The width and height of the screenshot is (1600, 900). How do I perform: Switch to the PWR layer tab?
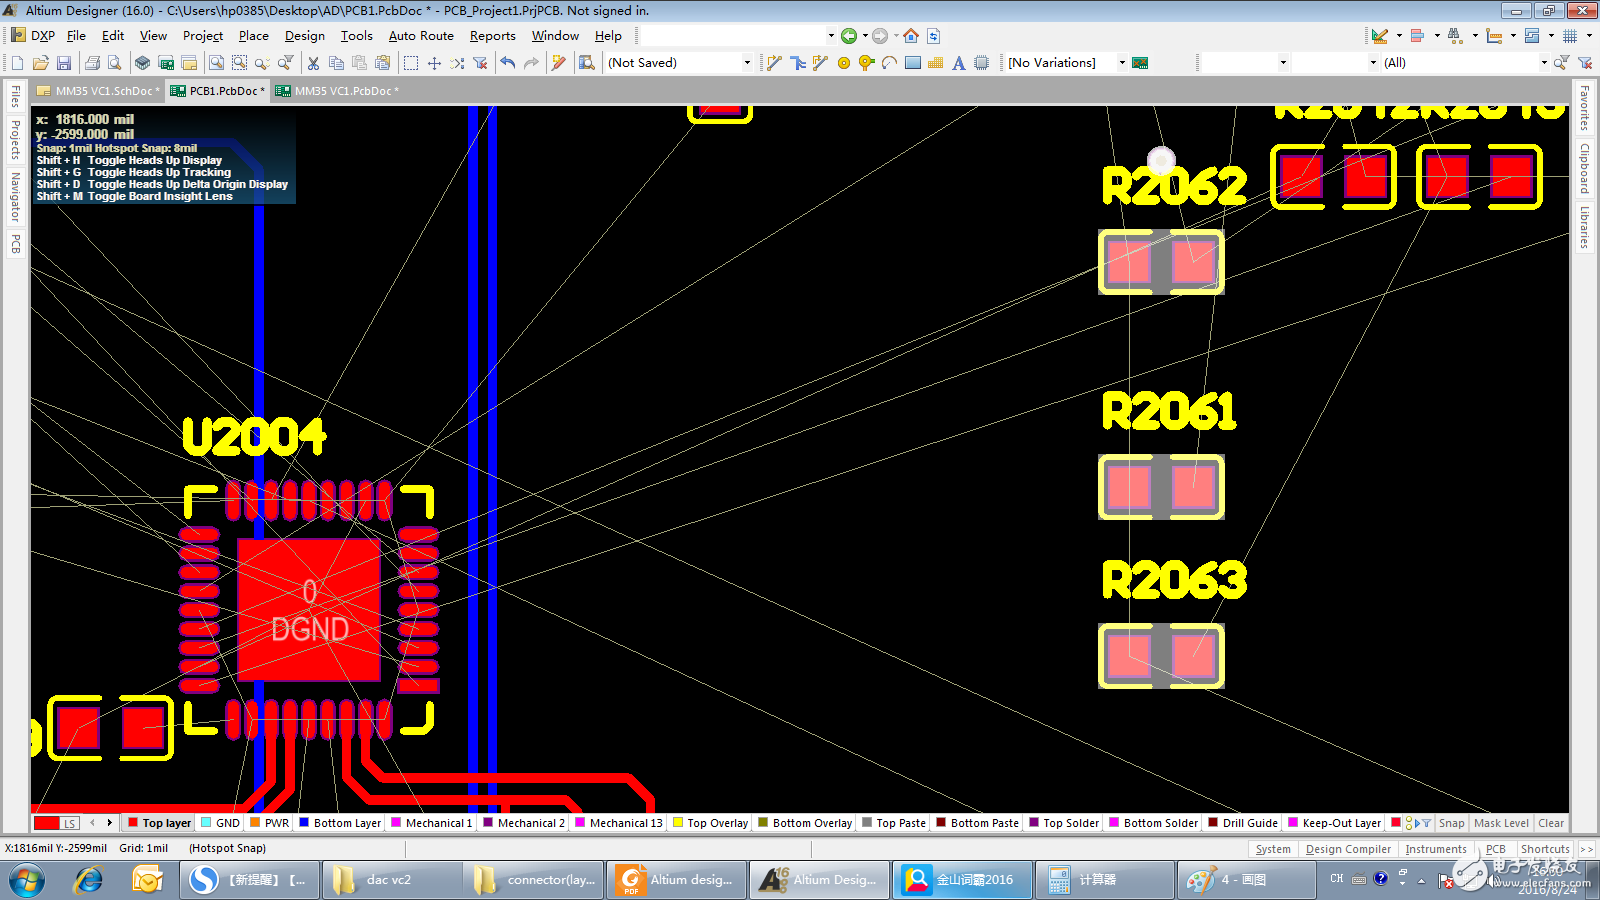tap(269, 823)
